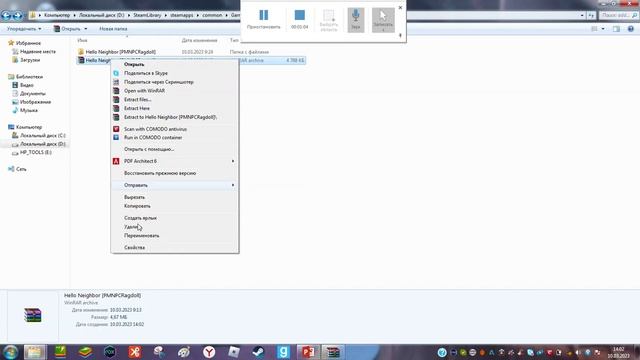
Task: Choose Создать ярлык
Action: coord(175,218)
